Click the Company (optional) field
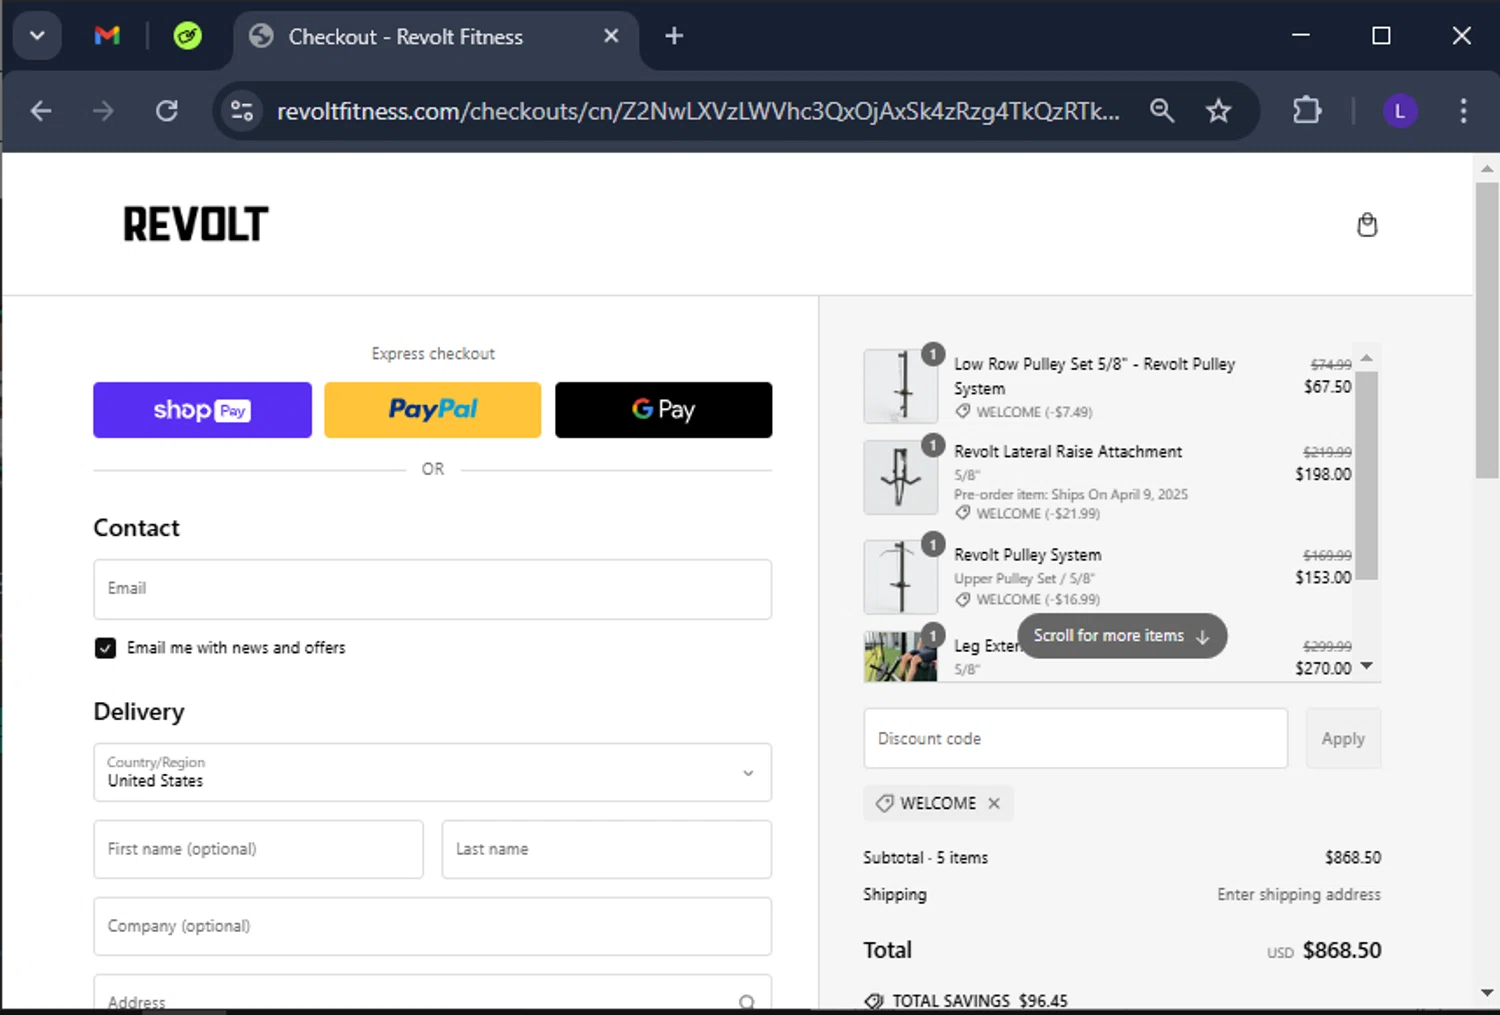This screenshot has height=1015, width=1500. 432,926
